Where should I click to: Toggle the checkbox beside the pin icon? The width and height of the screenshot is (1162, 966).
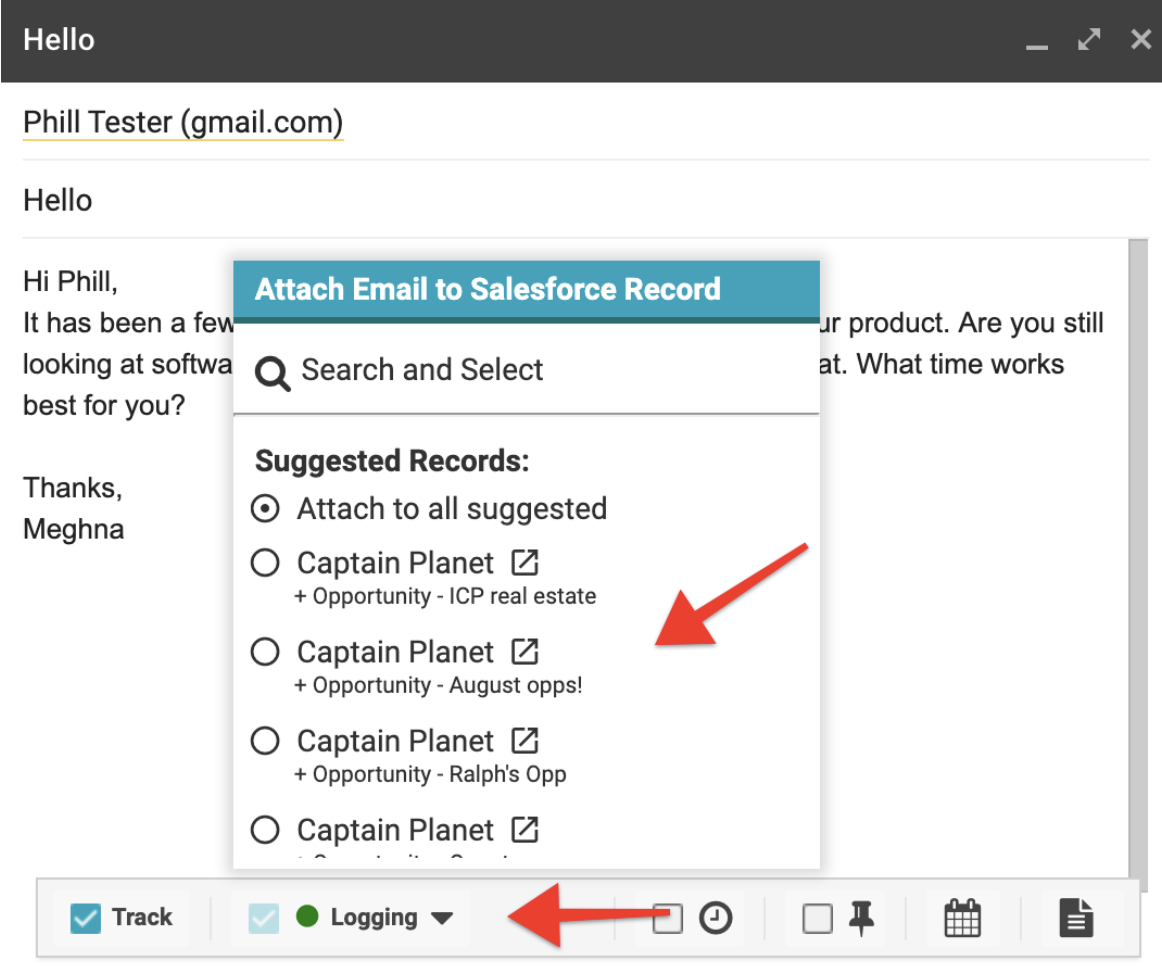pyautogui.click(x=817, y=919)
